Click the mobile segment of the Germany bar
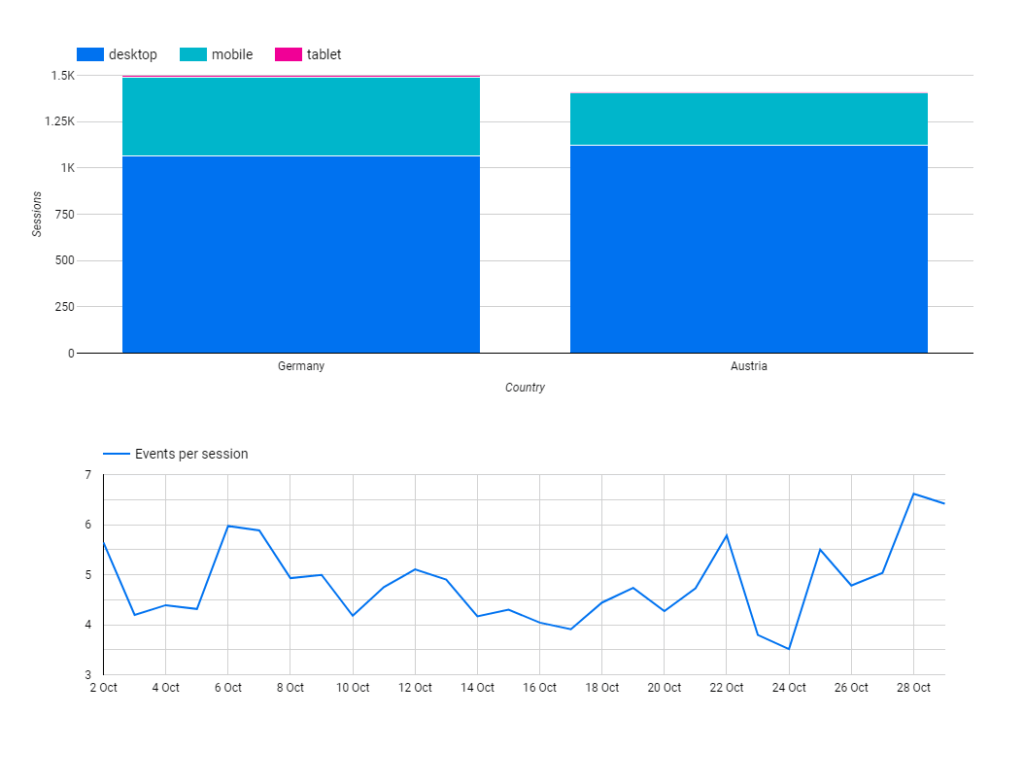Image resolution: width=1024 pixels, height=784 pixels. [300, 115]
